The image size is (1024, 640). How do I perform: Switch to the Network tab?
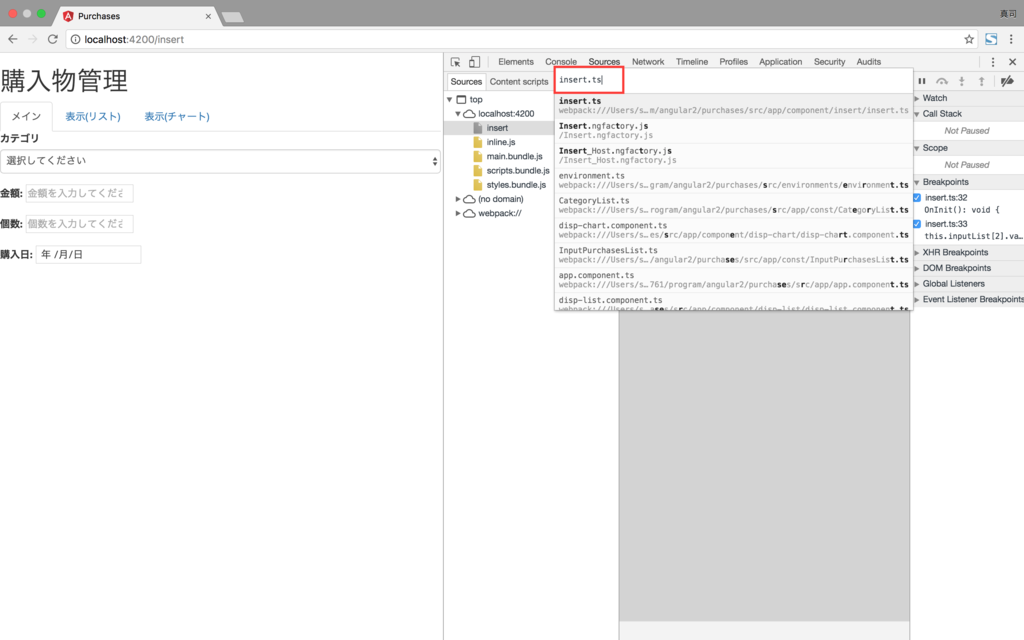click(648, 62)
